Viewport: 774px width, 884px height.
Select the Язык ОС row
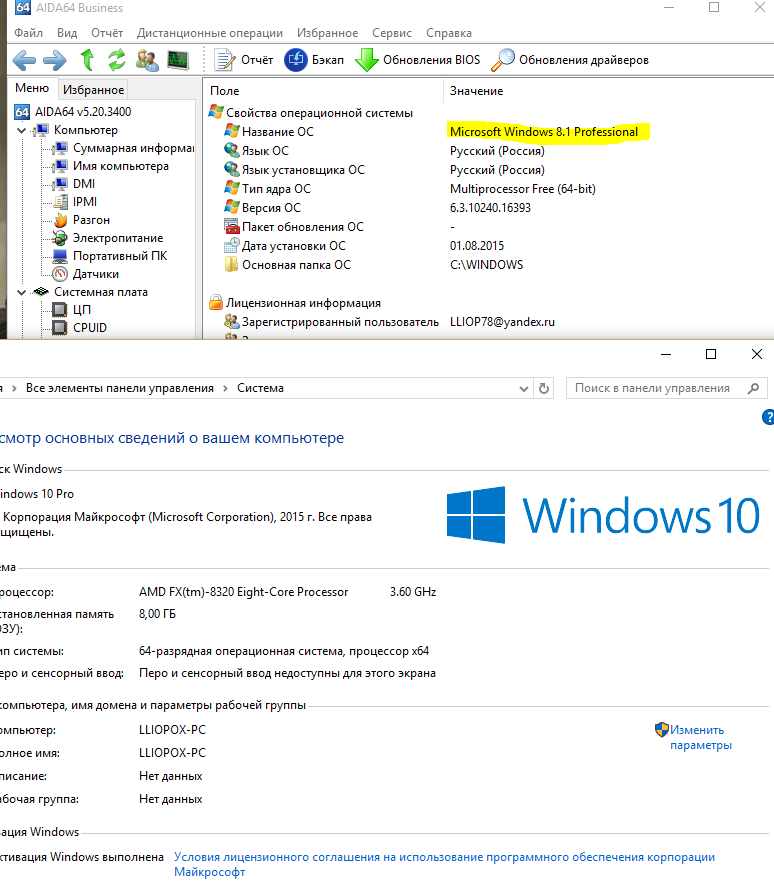click(x=256, y=151)
